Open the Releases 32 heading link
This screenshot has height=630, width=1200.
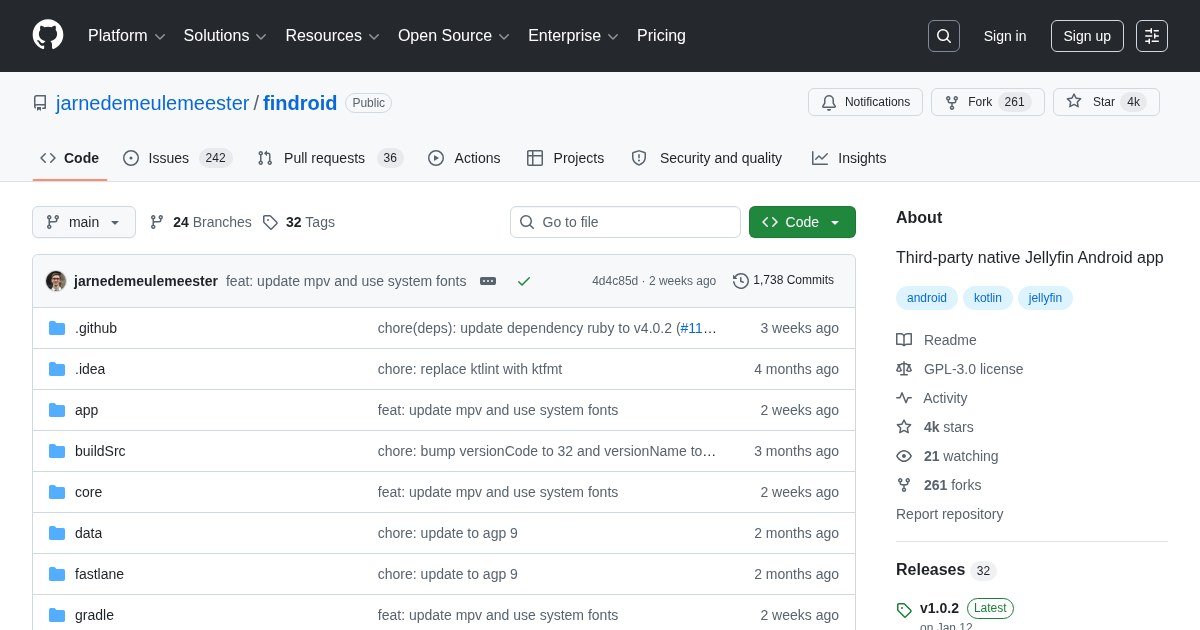[x=946, y=570]
